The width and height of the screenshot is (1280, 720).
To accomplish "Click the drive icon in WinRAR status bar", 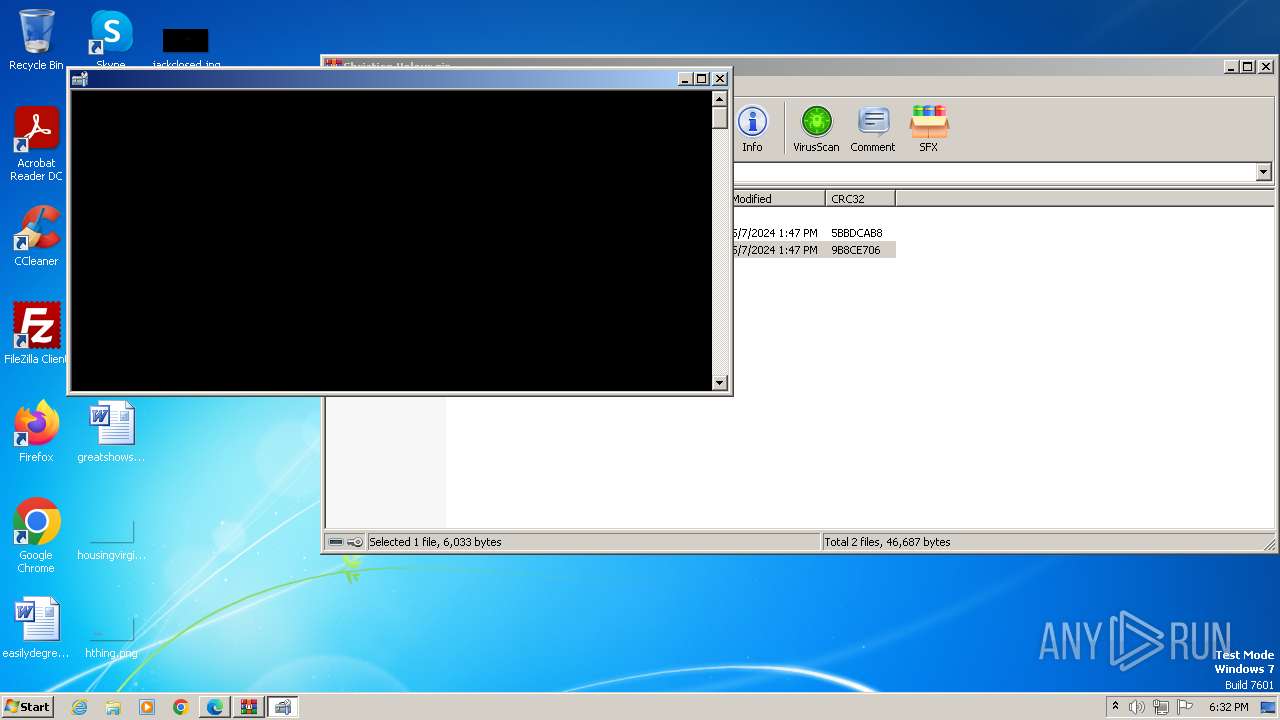I will [336, 542].
